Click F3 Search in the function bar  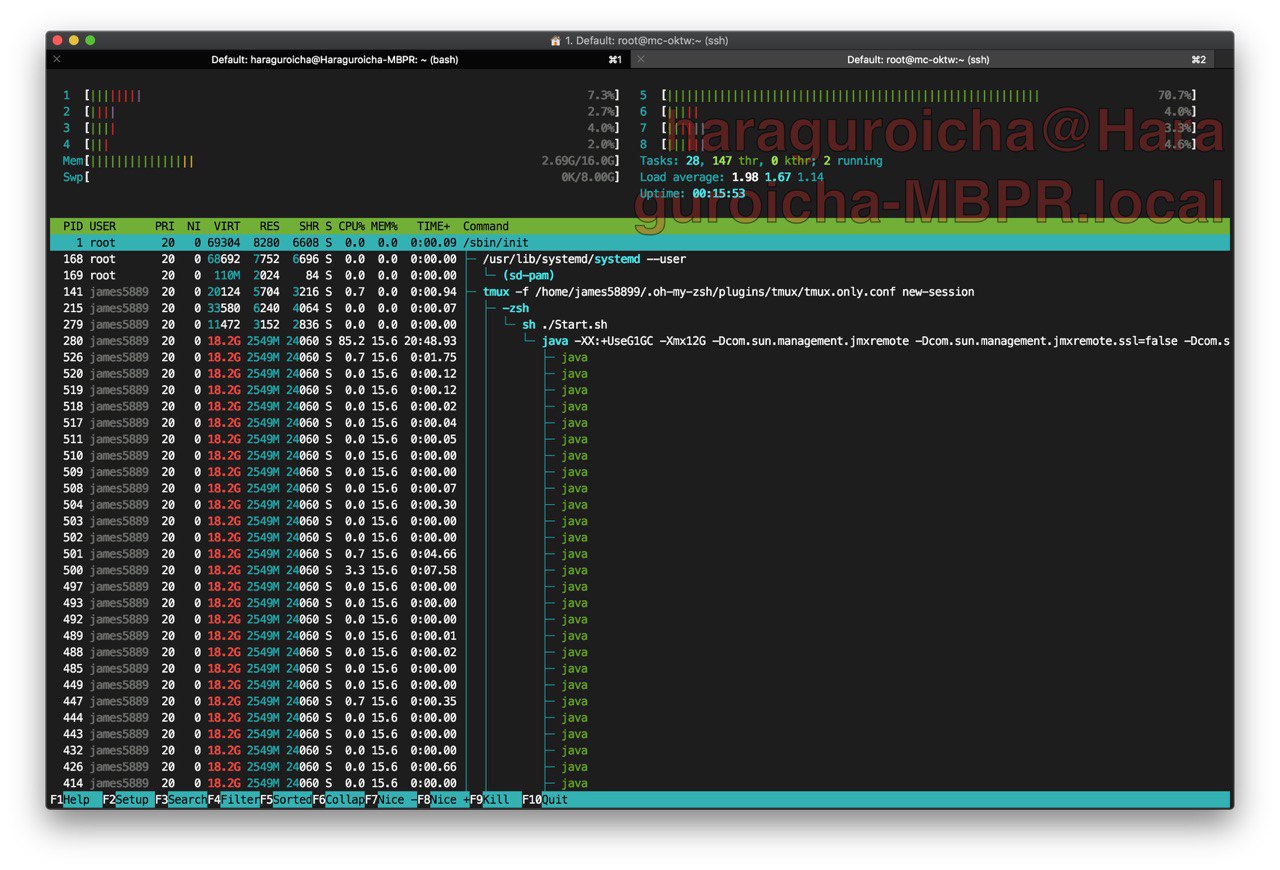point(181,800)
